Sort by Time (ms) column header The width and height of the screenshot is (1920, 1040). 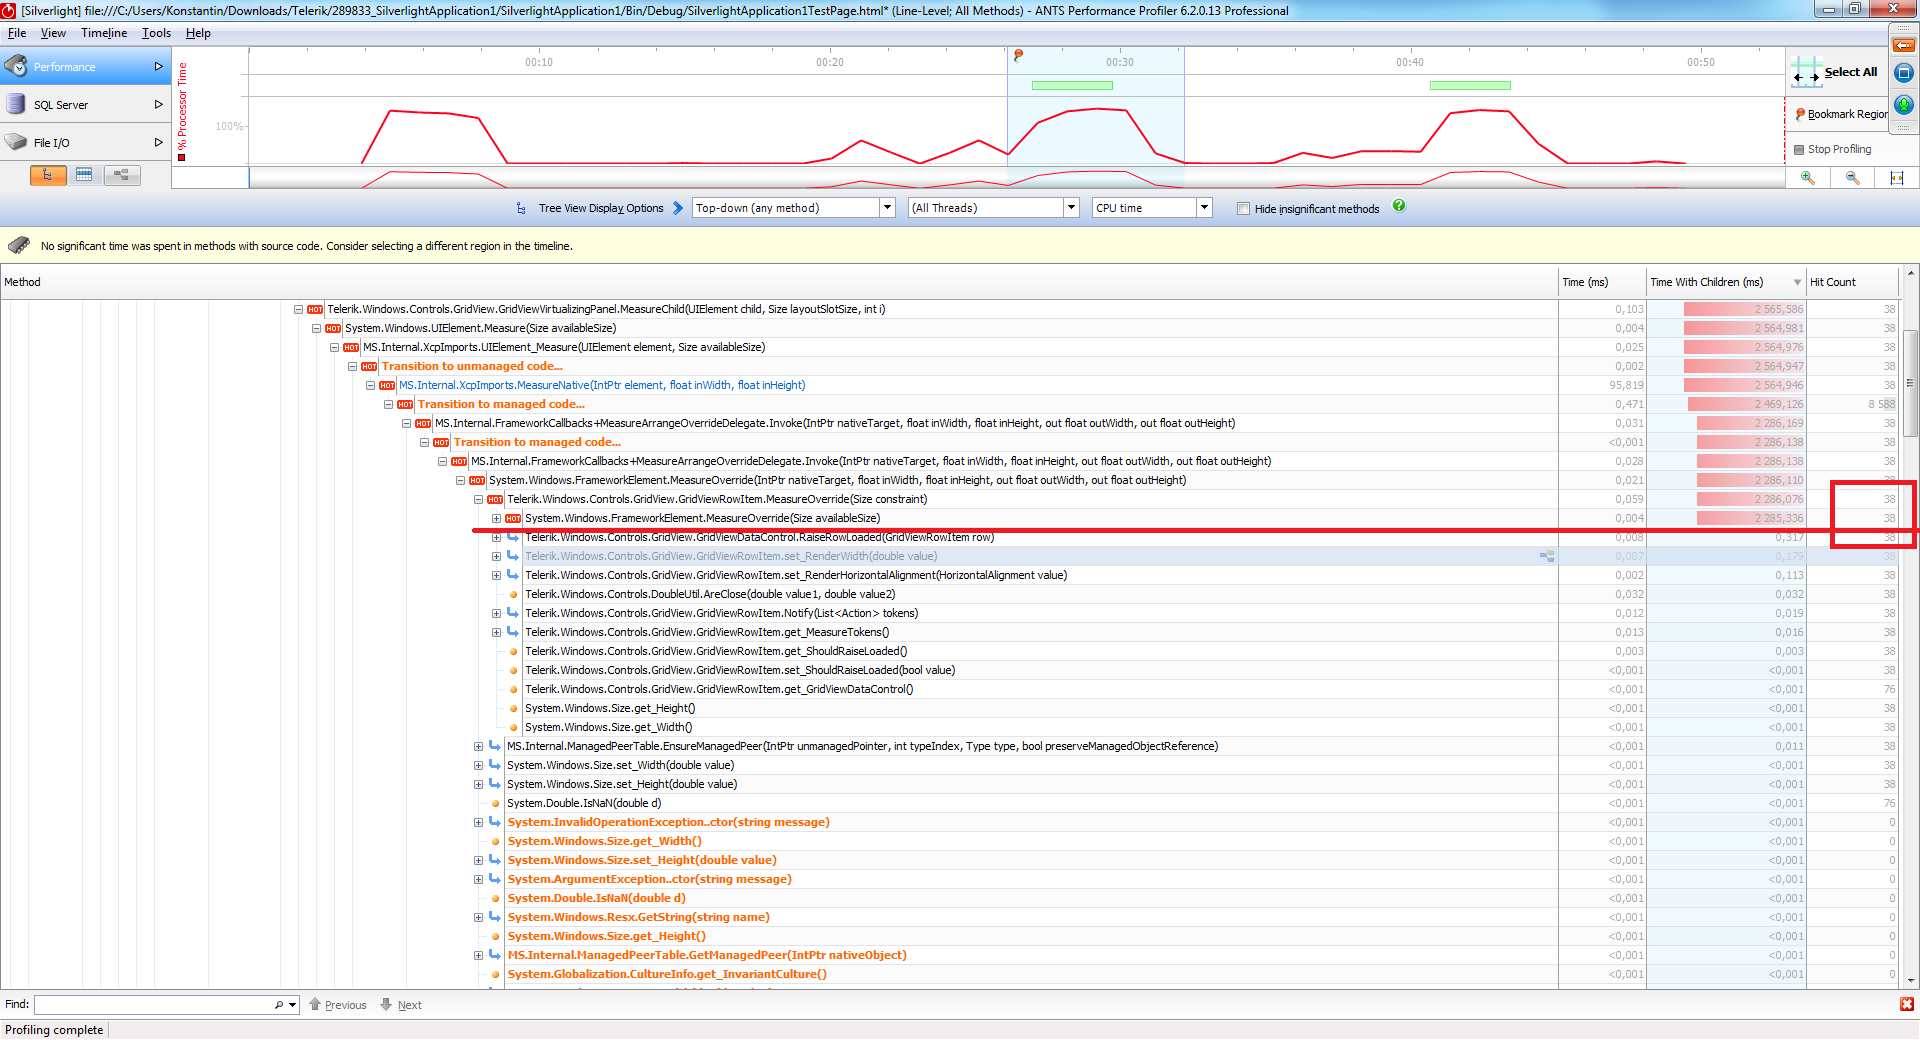coord(1602,282)
